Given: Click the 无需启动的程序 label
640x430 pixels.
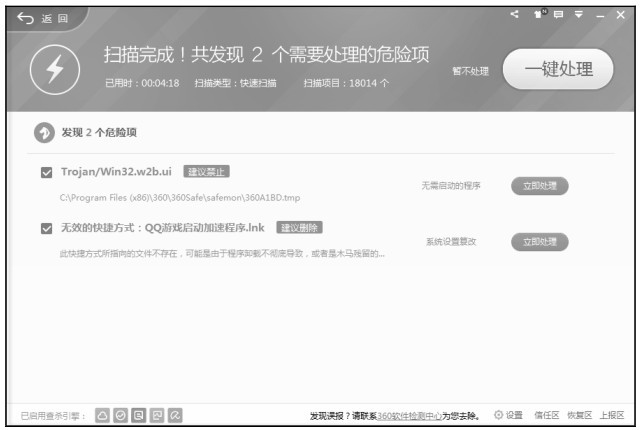Looking at the screenshot, I should click(x=451, y=186).
